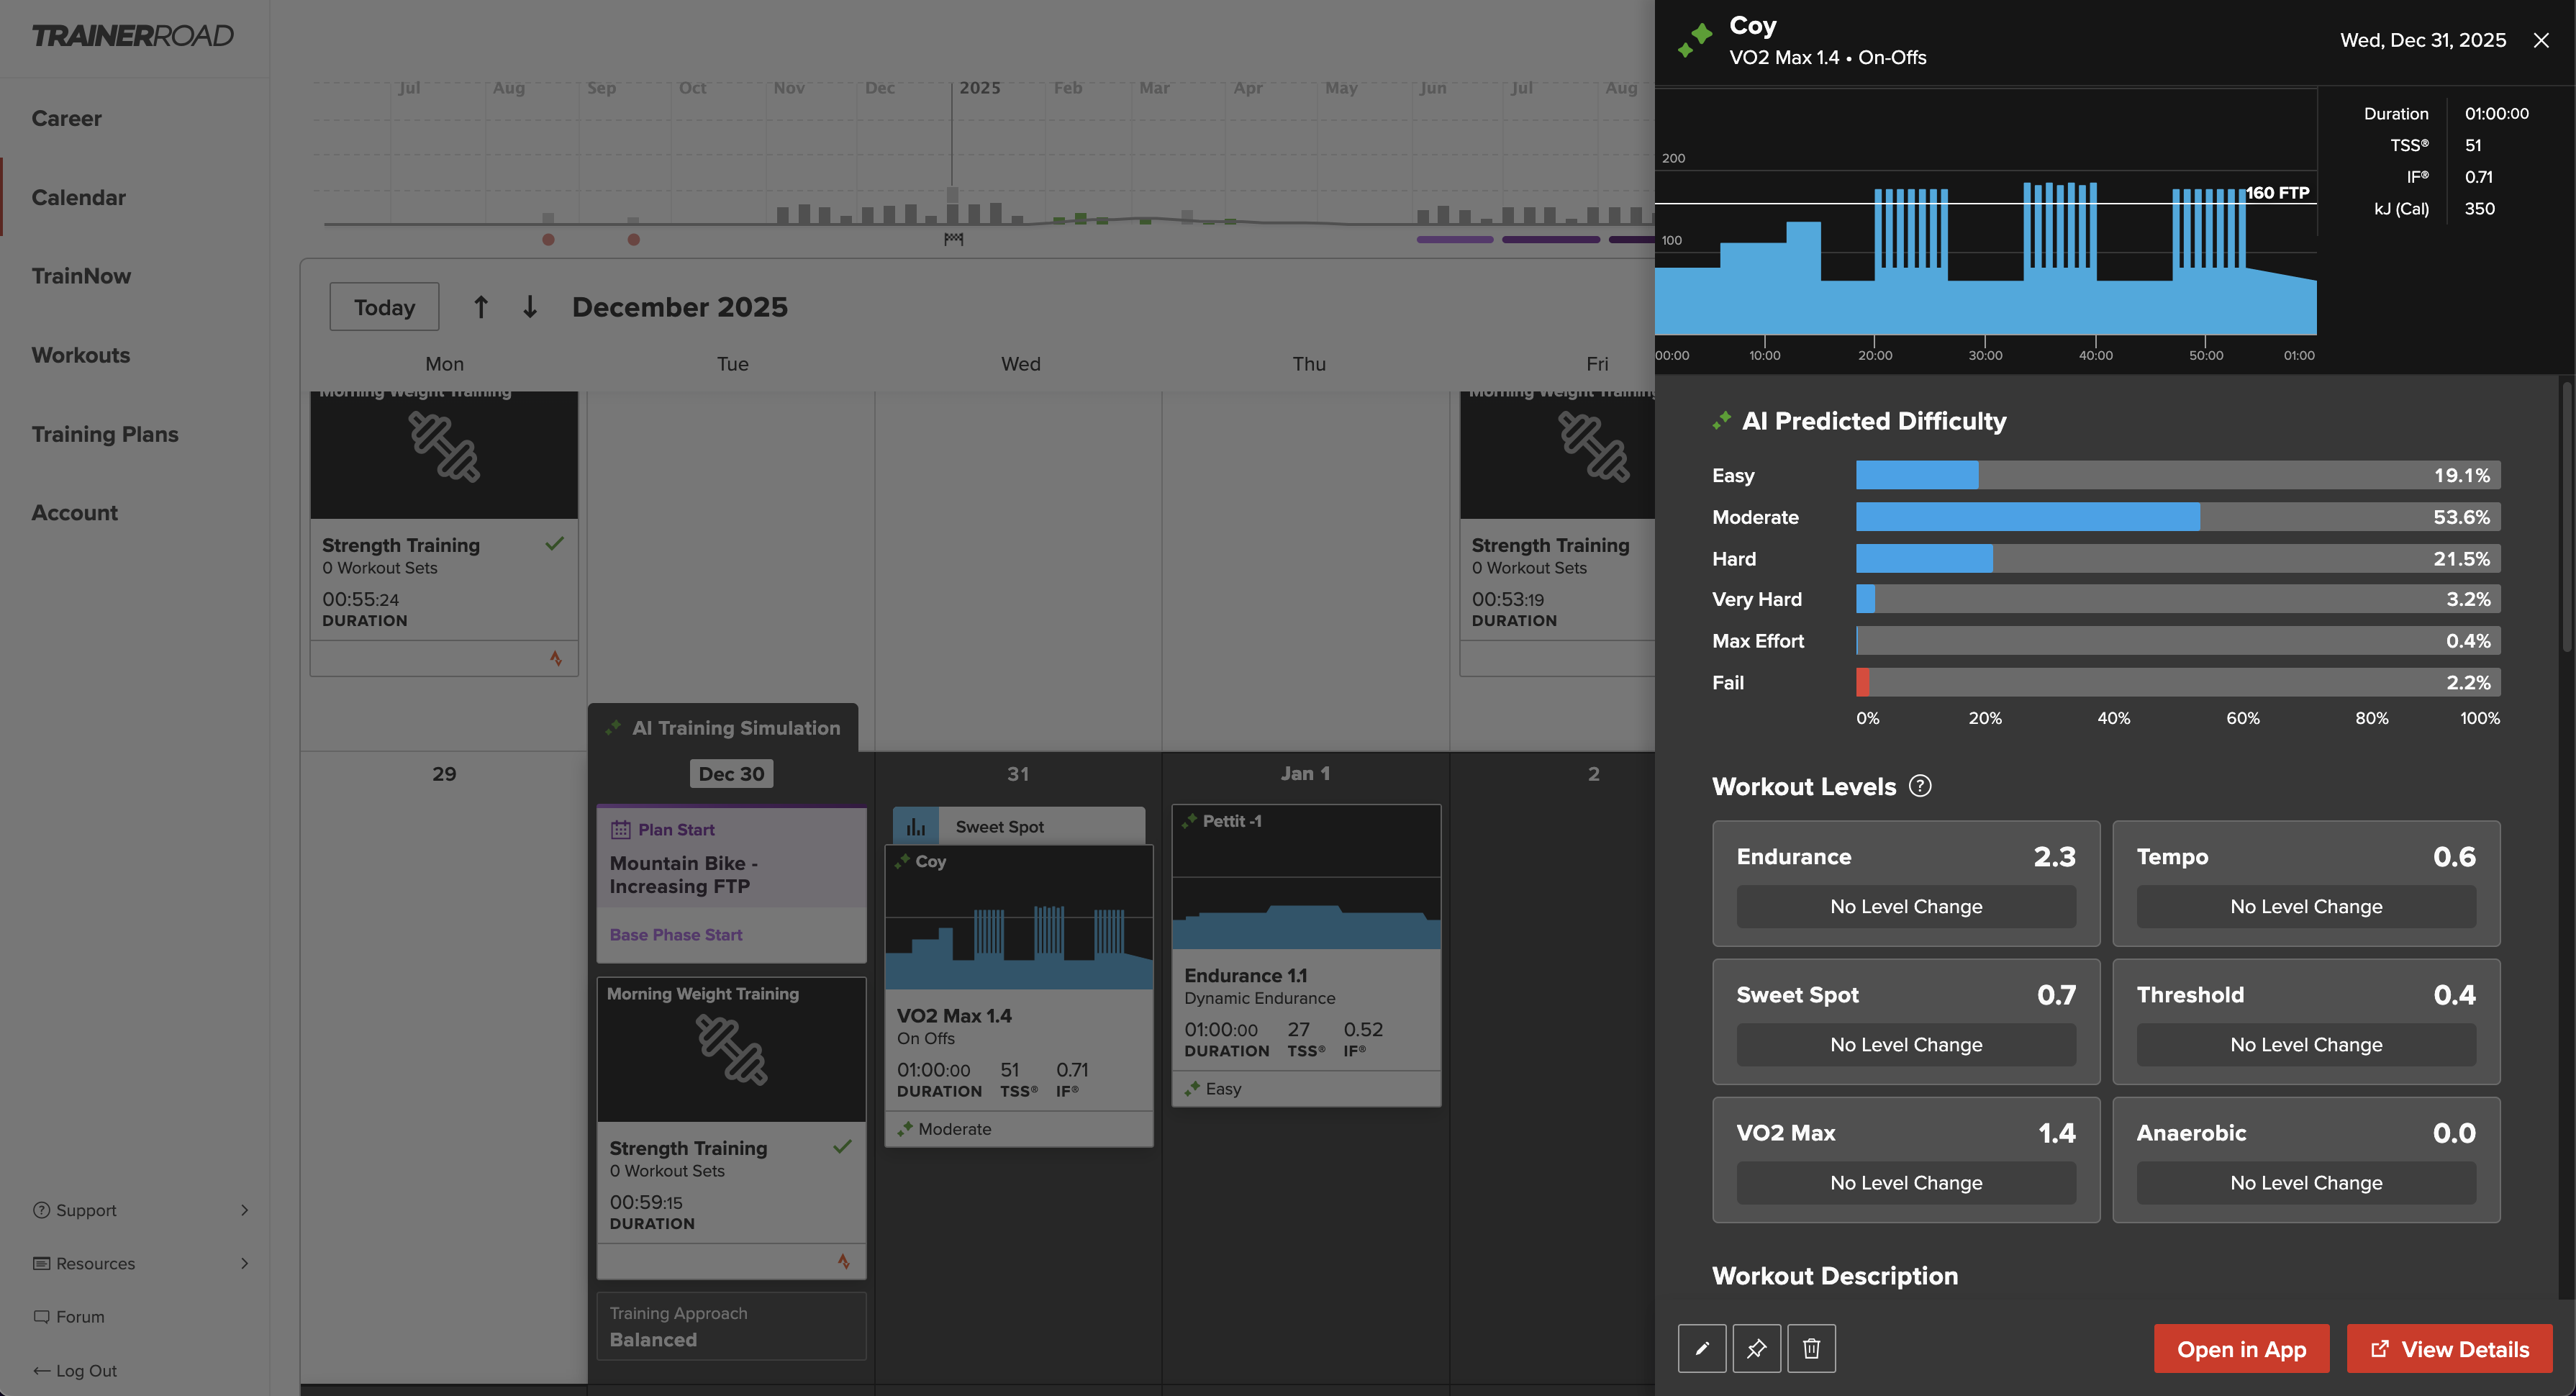This screenshot has width=2576, height=1396.
Task: Open the Calendar page
Action: click(78, 197)
